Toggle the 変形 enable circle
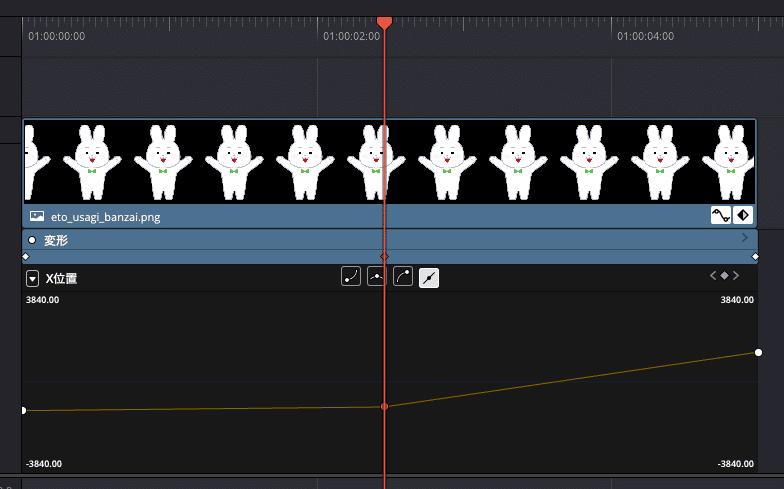 pyautogui.click(x=32, y=240)
